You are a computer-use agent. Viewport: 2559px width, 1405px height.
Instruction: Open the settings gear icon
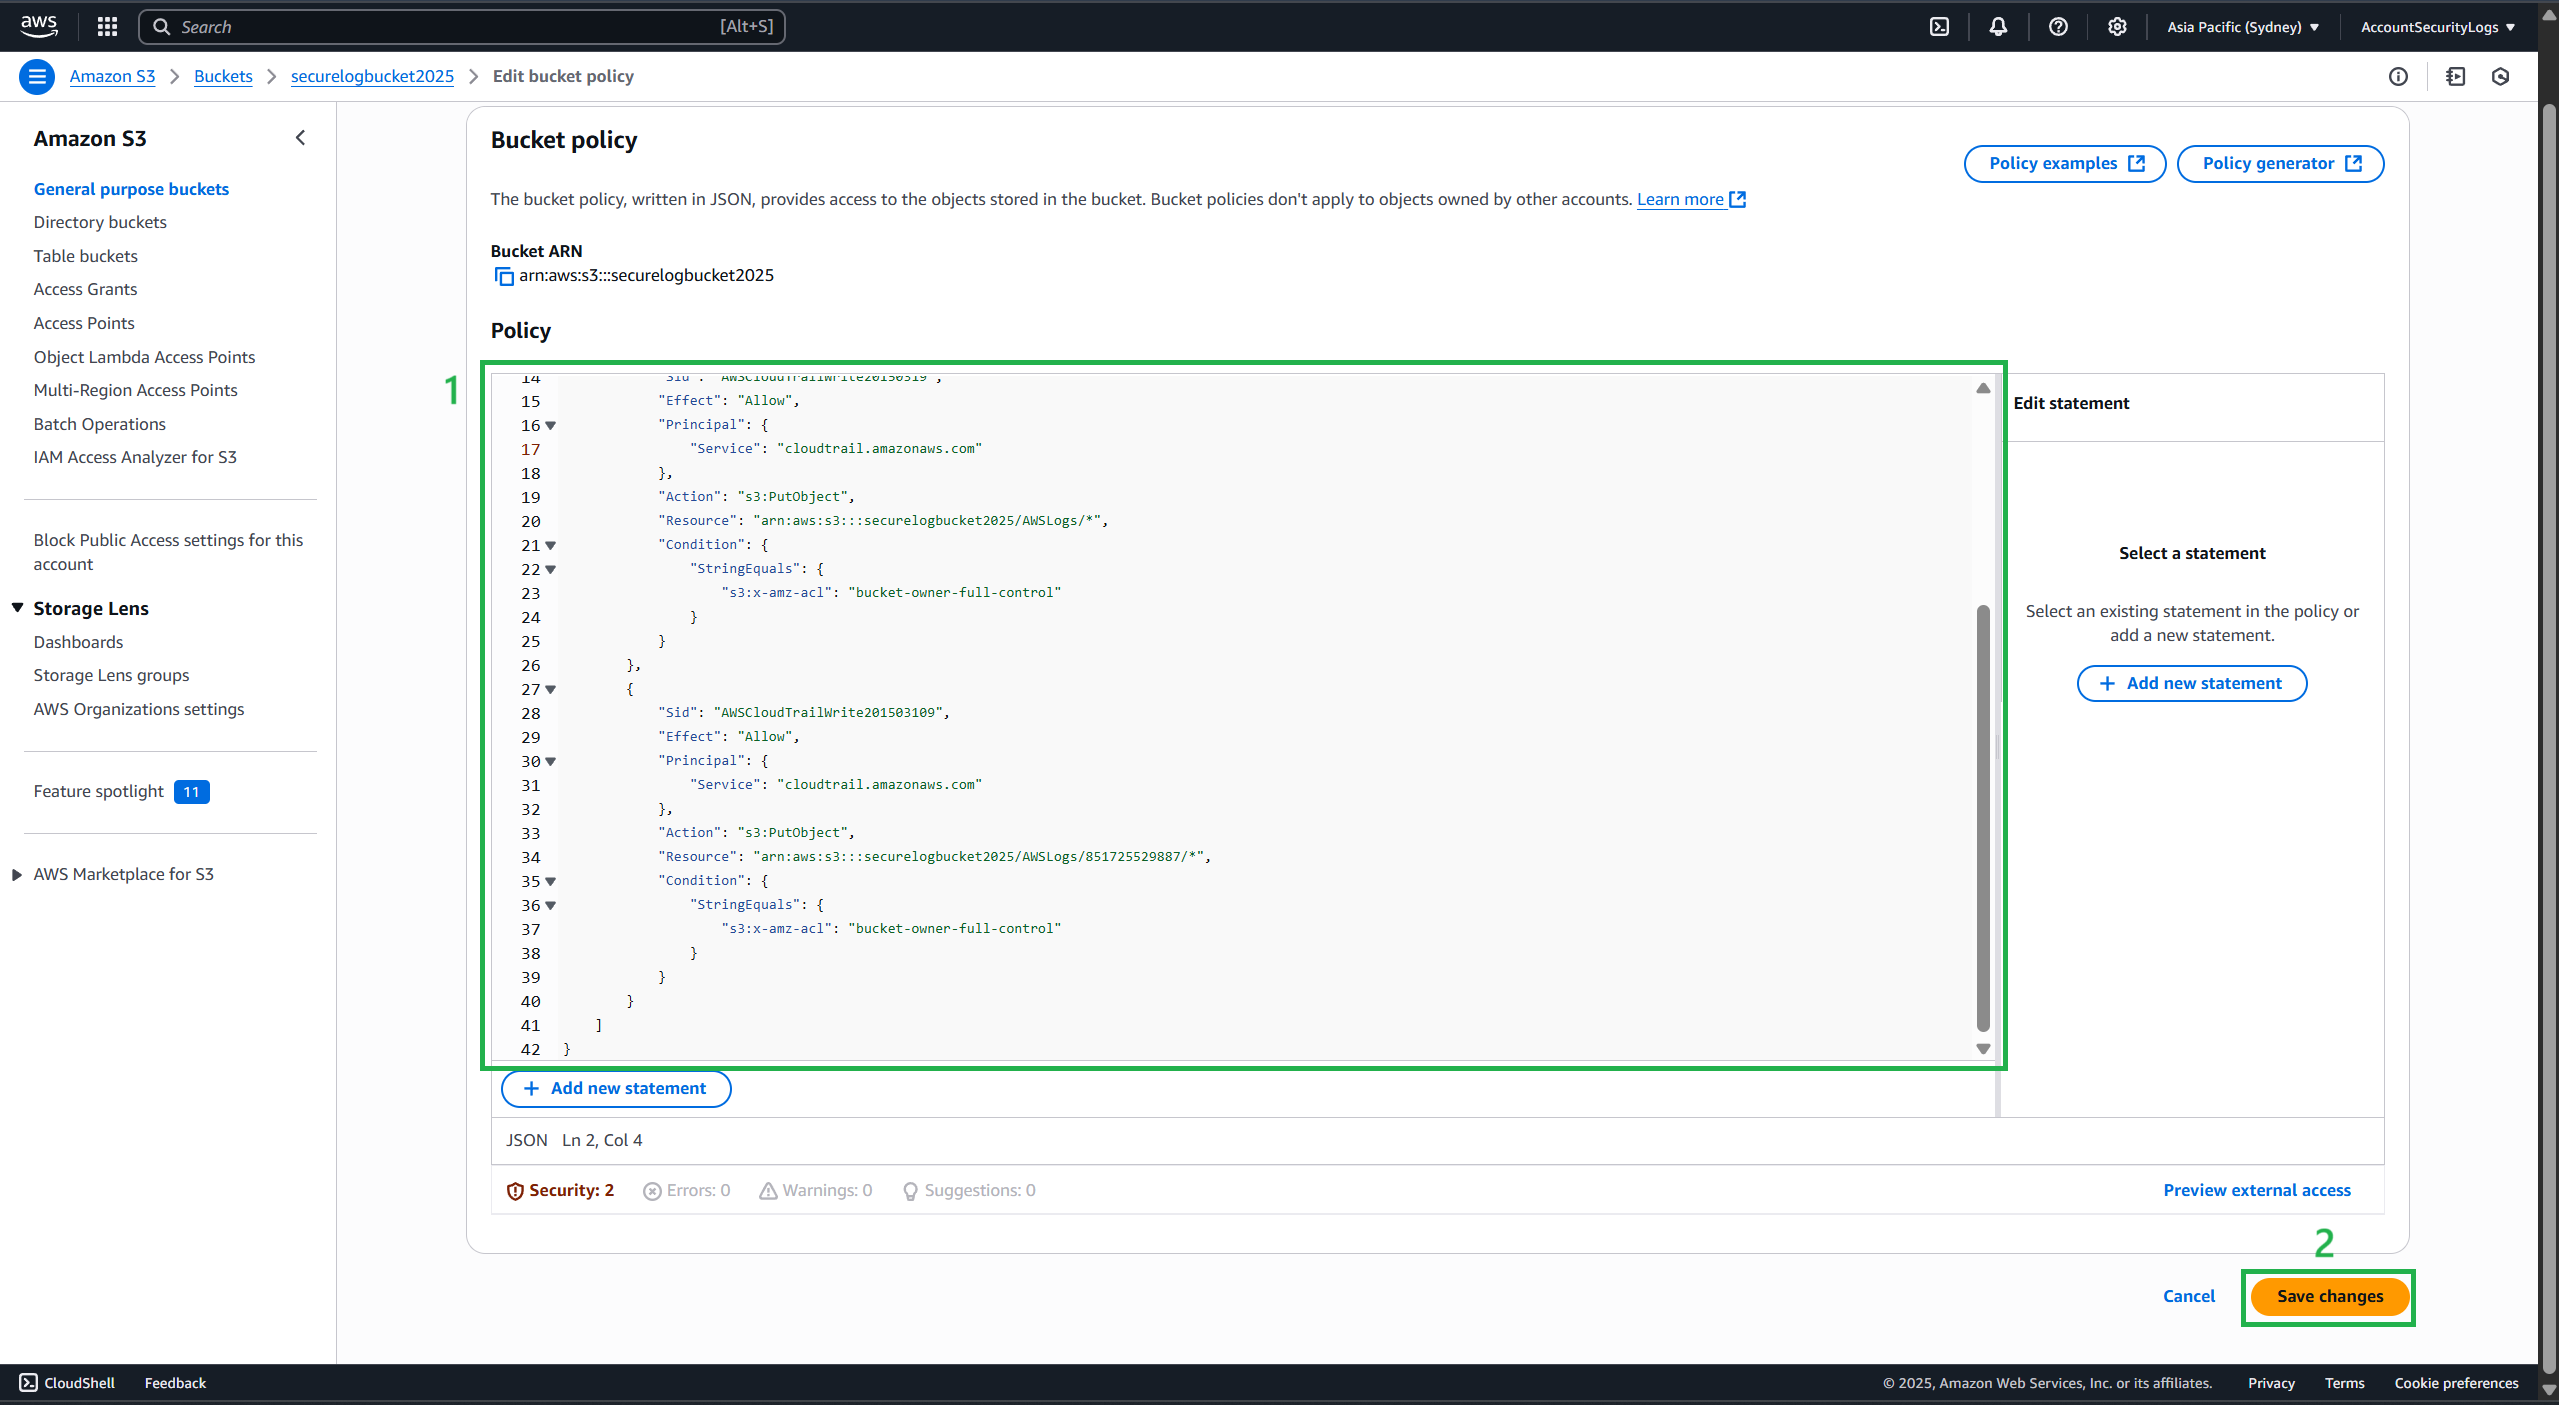point(2117,27)
